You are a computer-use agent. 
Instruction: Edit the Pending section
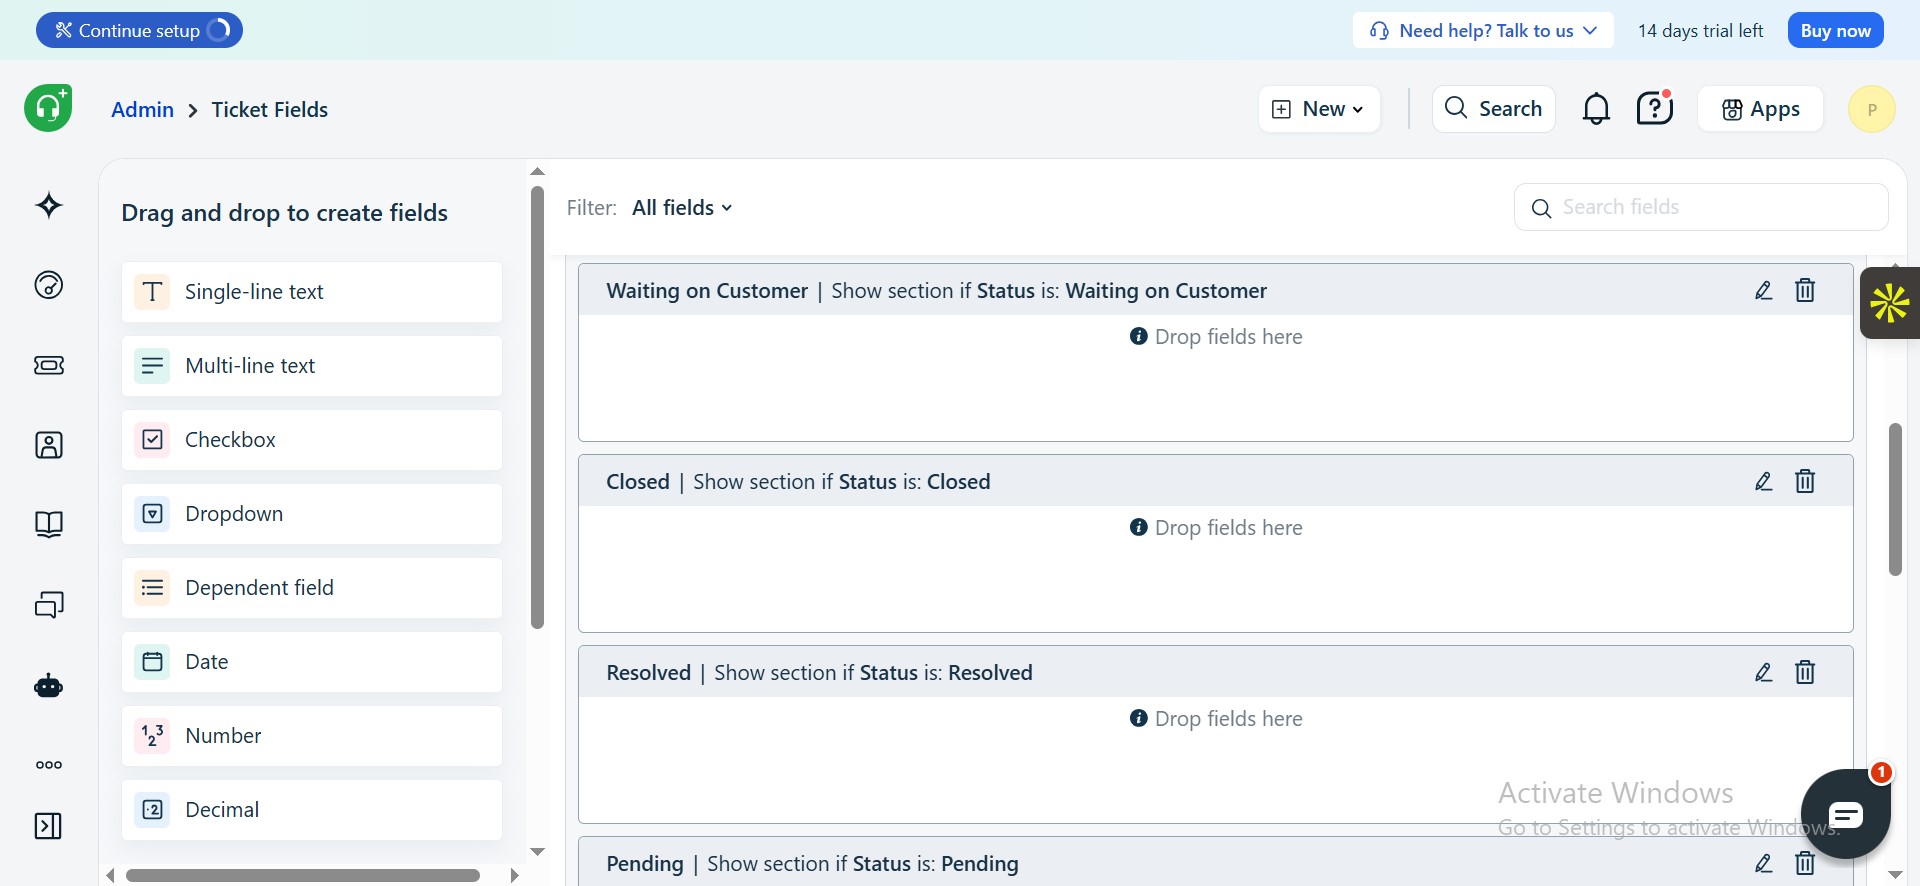point(1764,864)
